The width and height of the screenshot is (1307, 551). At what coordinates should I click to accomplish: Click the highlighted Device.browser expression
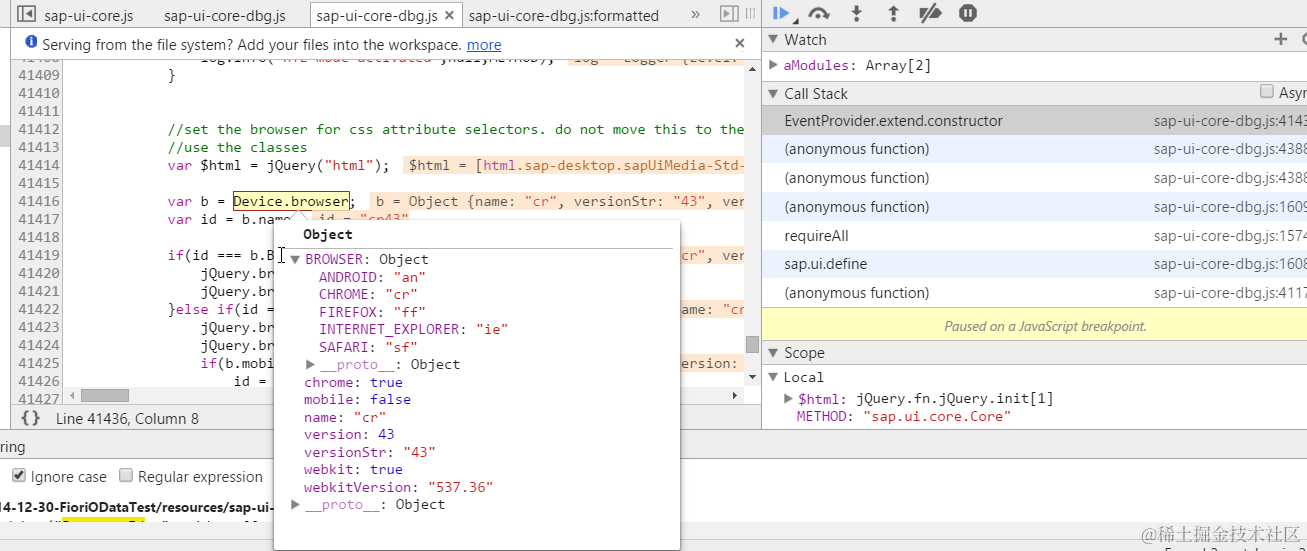point(291,201)
